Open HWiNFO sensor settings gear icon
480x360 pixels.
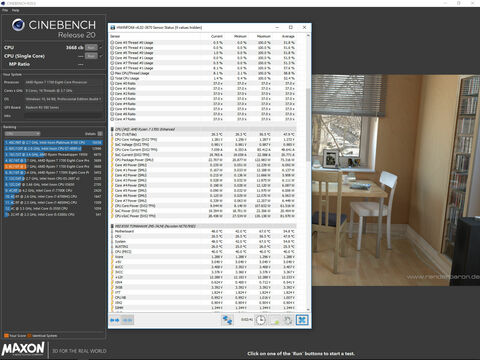288,320
